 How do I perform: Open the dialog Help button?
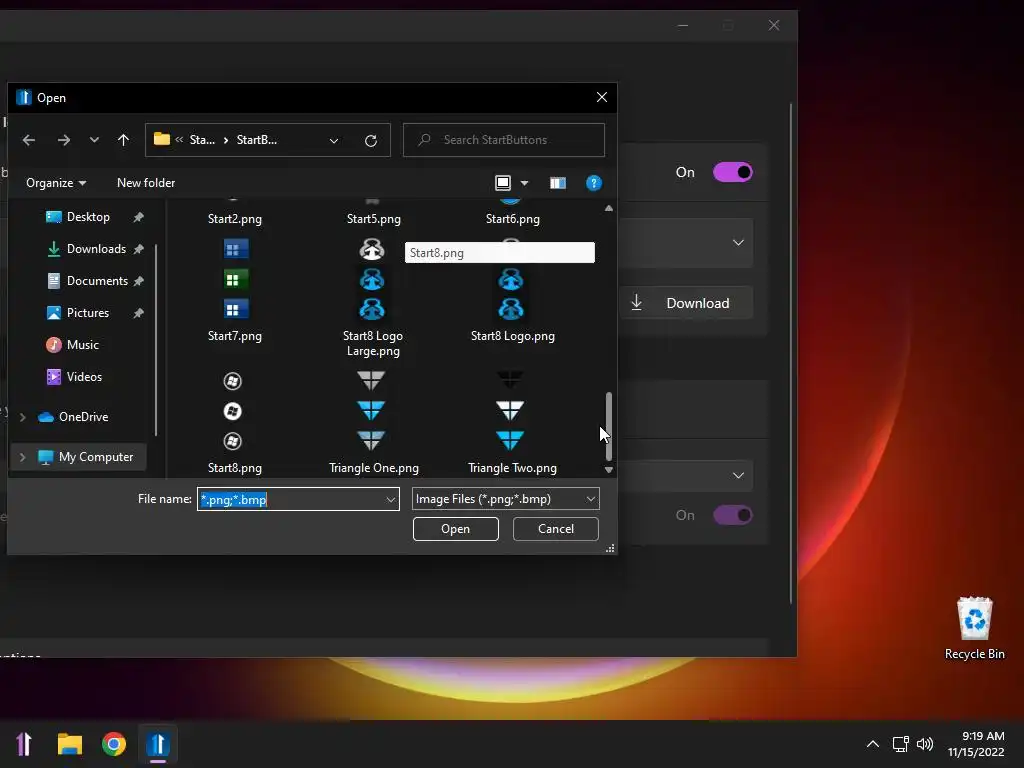(x=594, y=183)
